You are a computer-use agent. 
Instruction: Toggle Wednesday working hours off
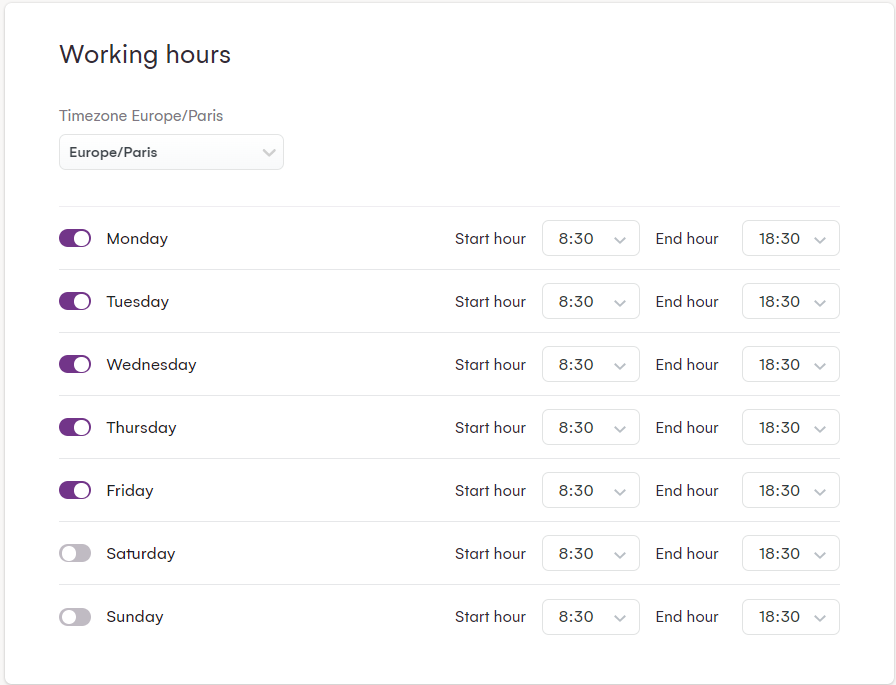[x=75, y=364]
